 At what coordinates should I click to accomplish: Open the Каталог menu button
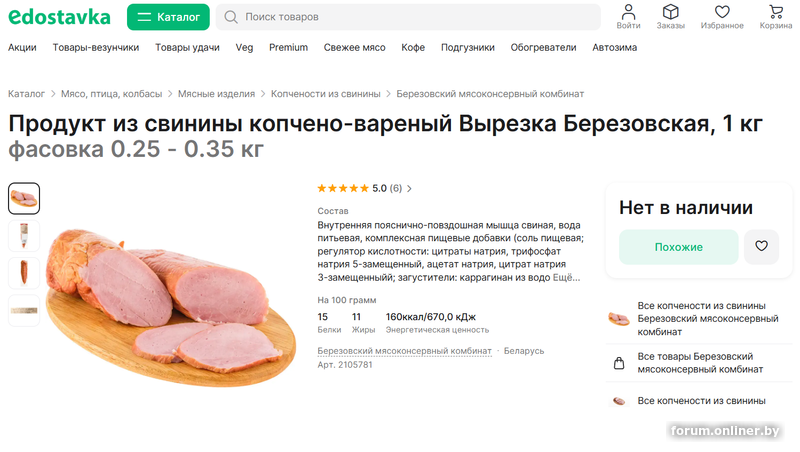pyautogui.click(x=168, y=17)
